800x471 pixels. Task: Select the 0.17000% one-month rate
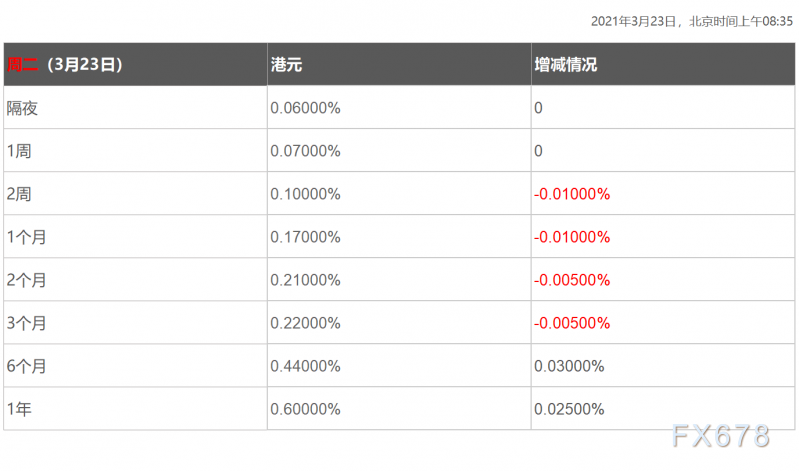(306, 237)
